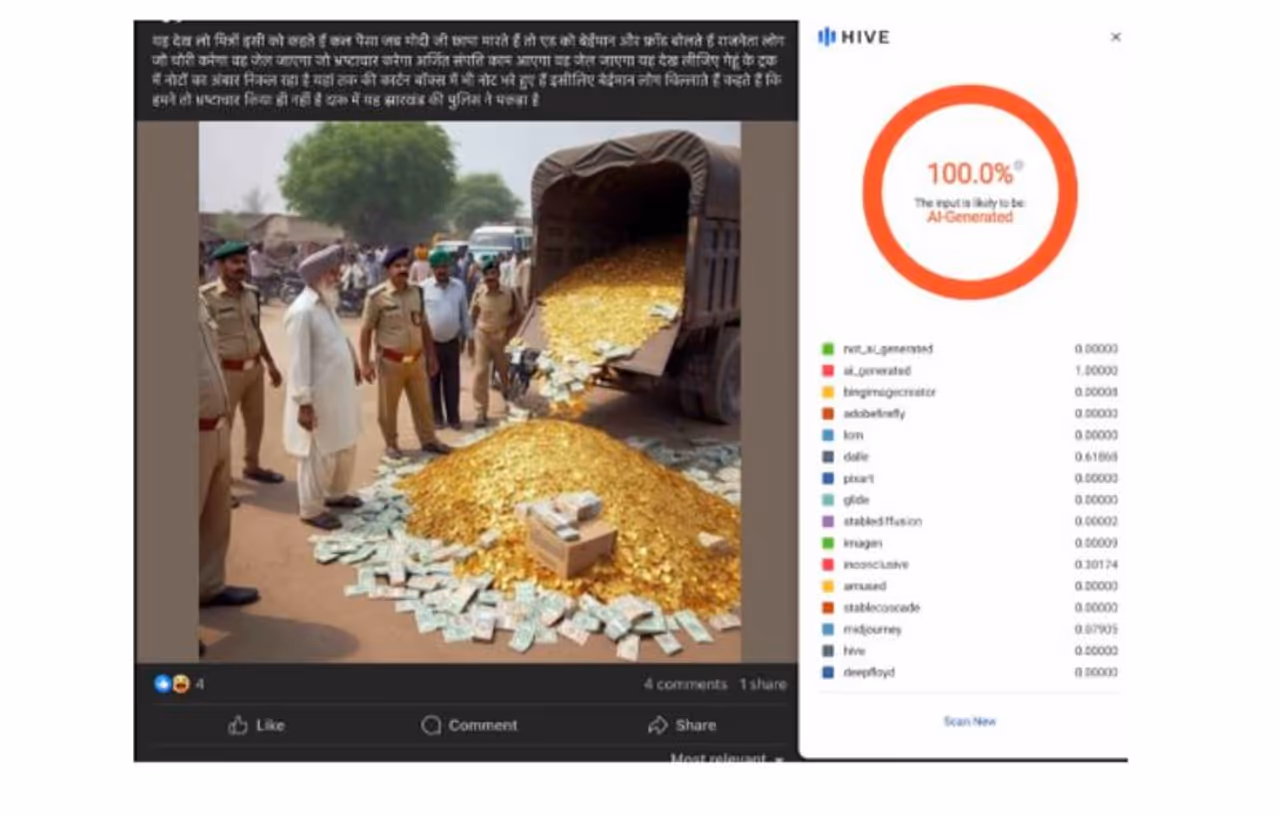Close the Hive detector panel
The width and height of the screenshot is (1280, 816).
coord(1116,37)
